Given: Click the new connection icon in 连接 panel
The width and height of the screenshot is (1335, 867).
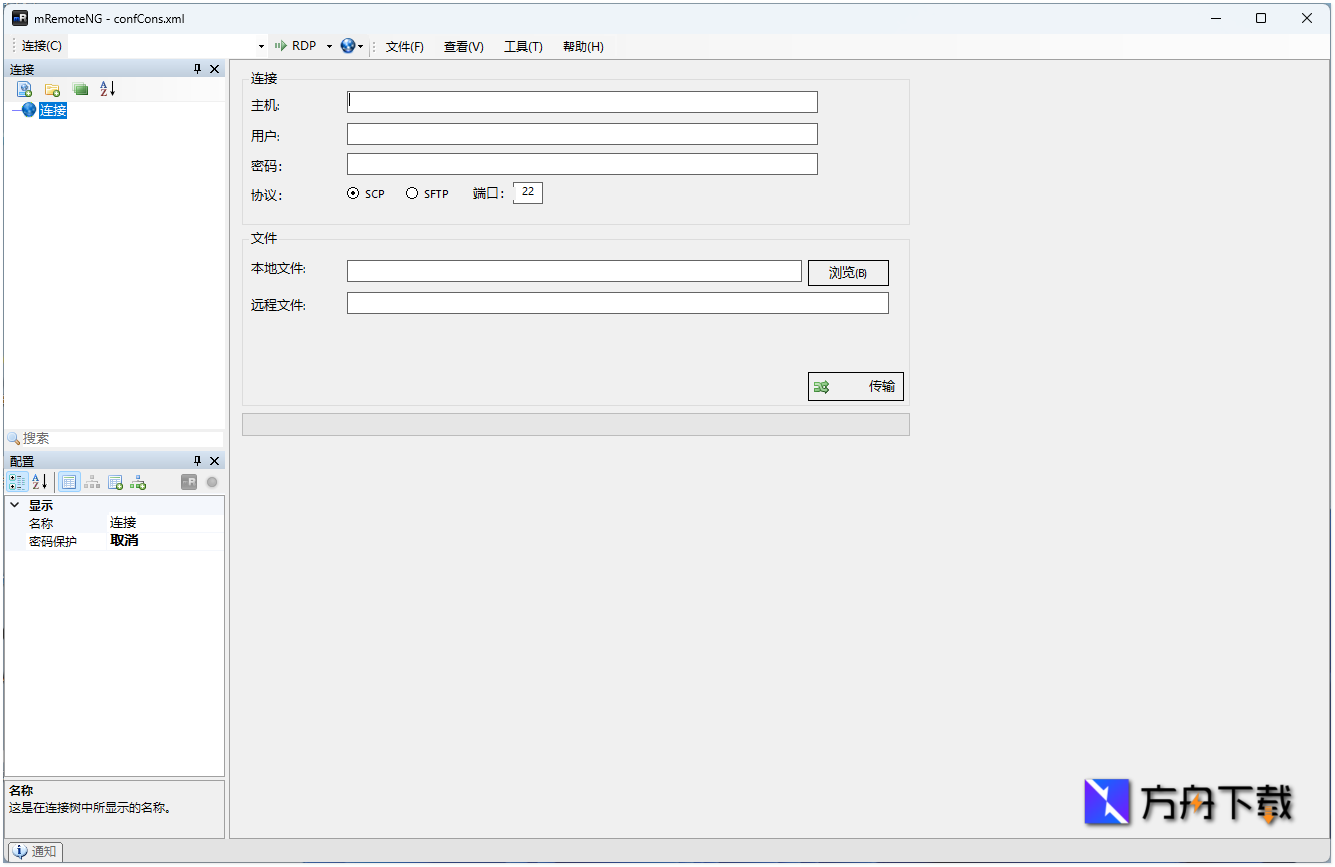Looking at the screenshot, I should tap(24, 89).
